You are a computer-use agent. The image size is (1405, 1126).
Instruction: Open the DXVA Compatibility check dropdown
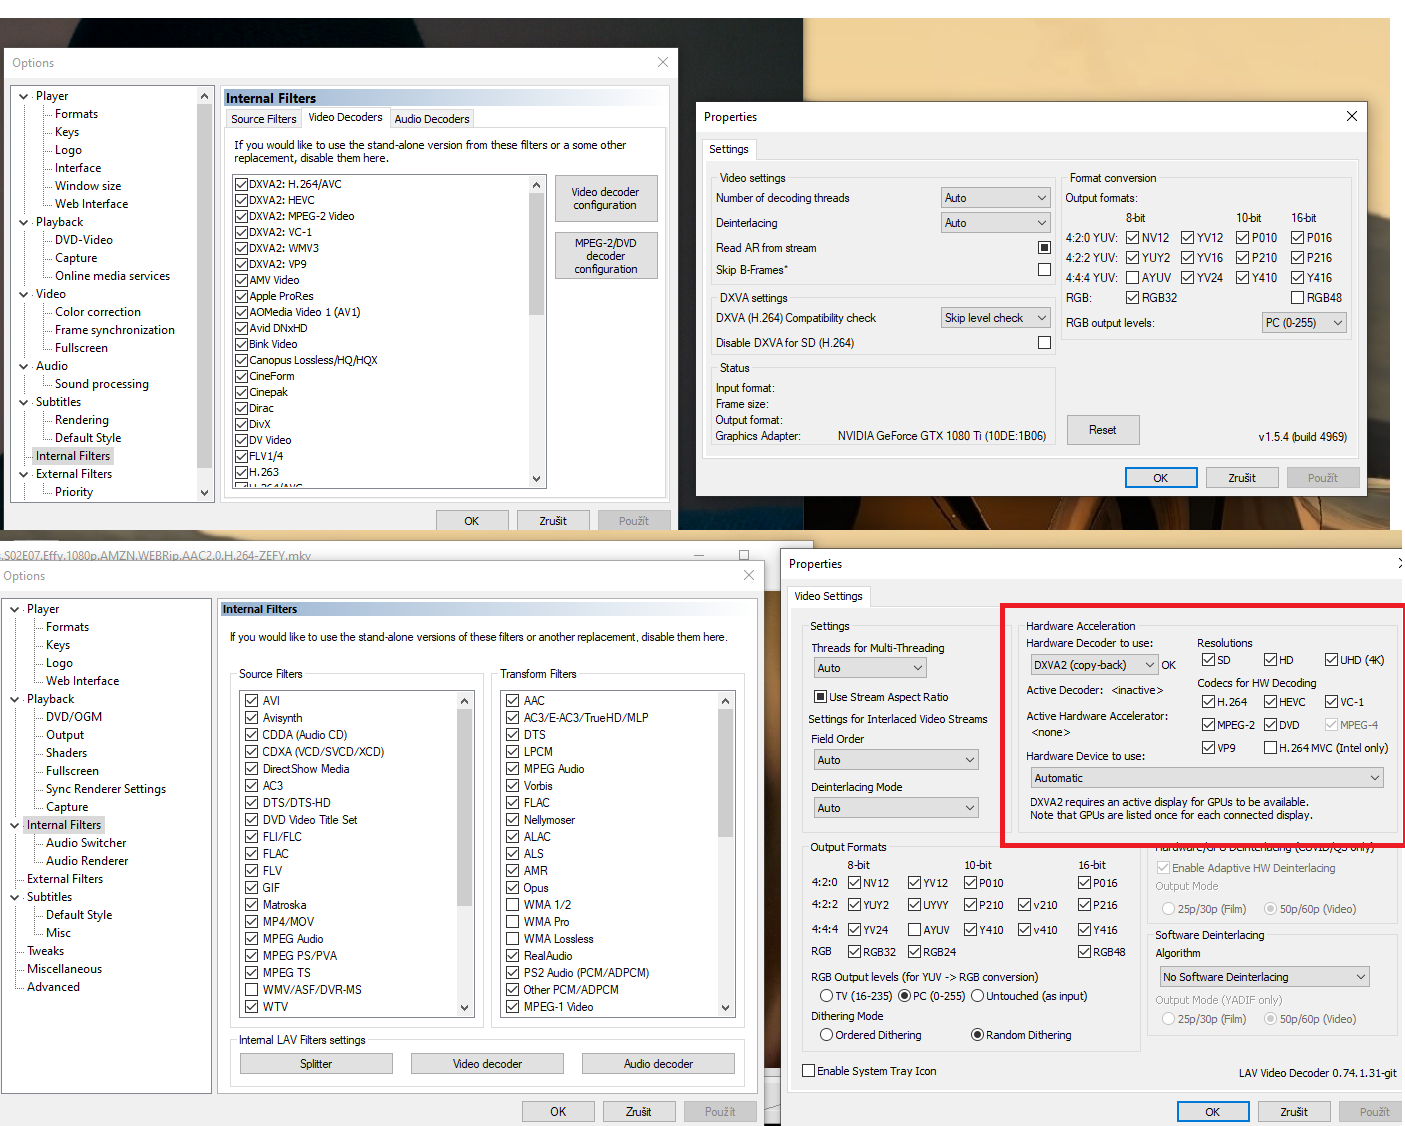(x=995, y=318)
